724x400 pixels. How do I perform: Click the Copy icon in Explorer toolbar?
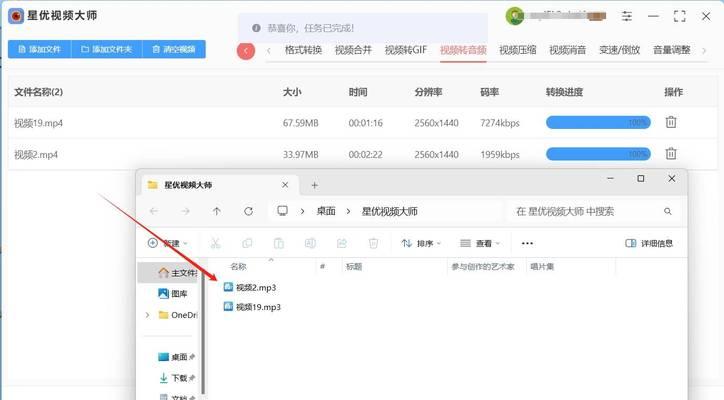(247, 243)
